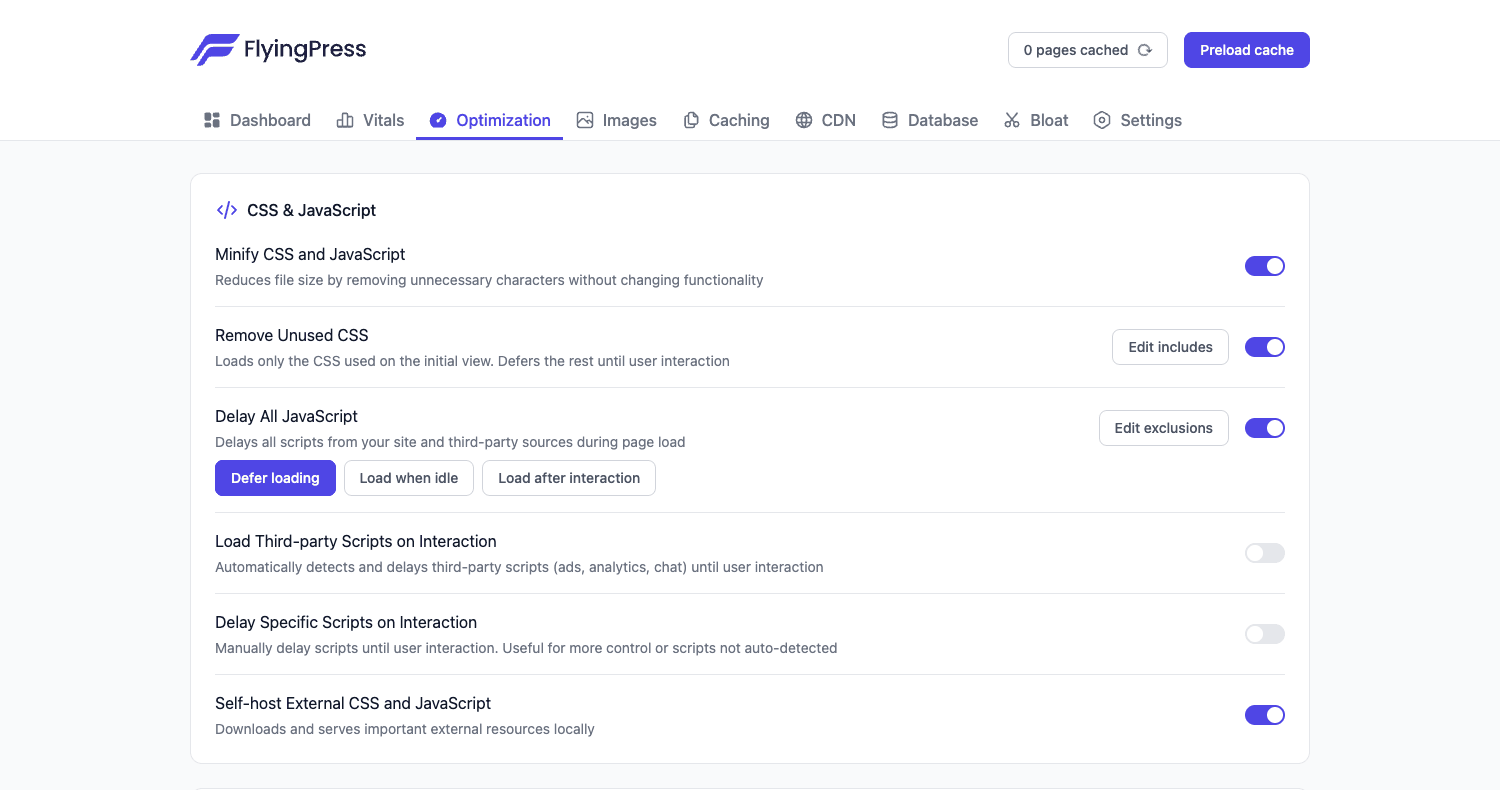Open the Caching tab

tap(726, 120)
